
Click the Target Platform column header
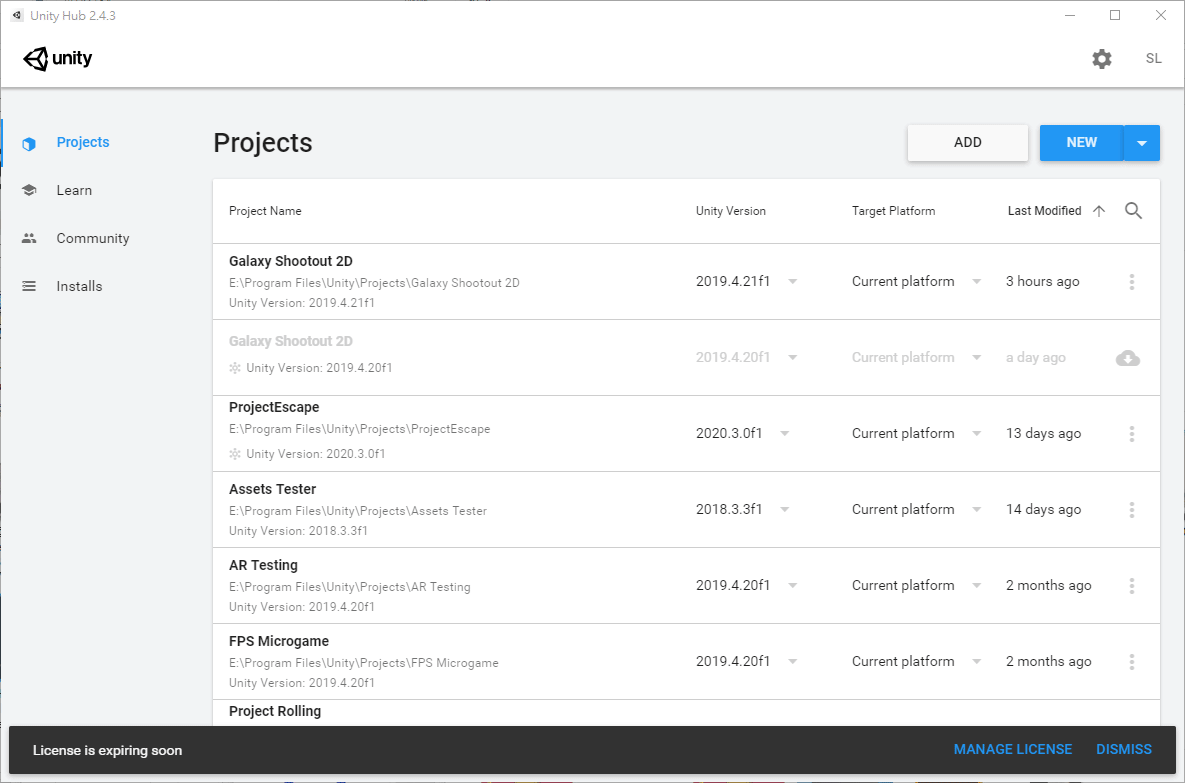(893, 211)
